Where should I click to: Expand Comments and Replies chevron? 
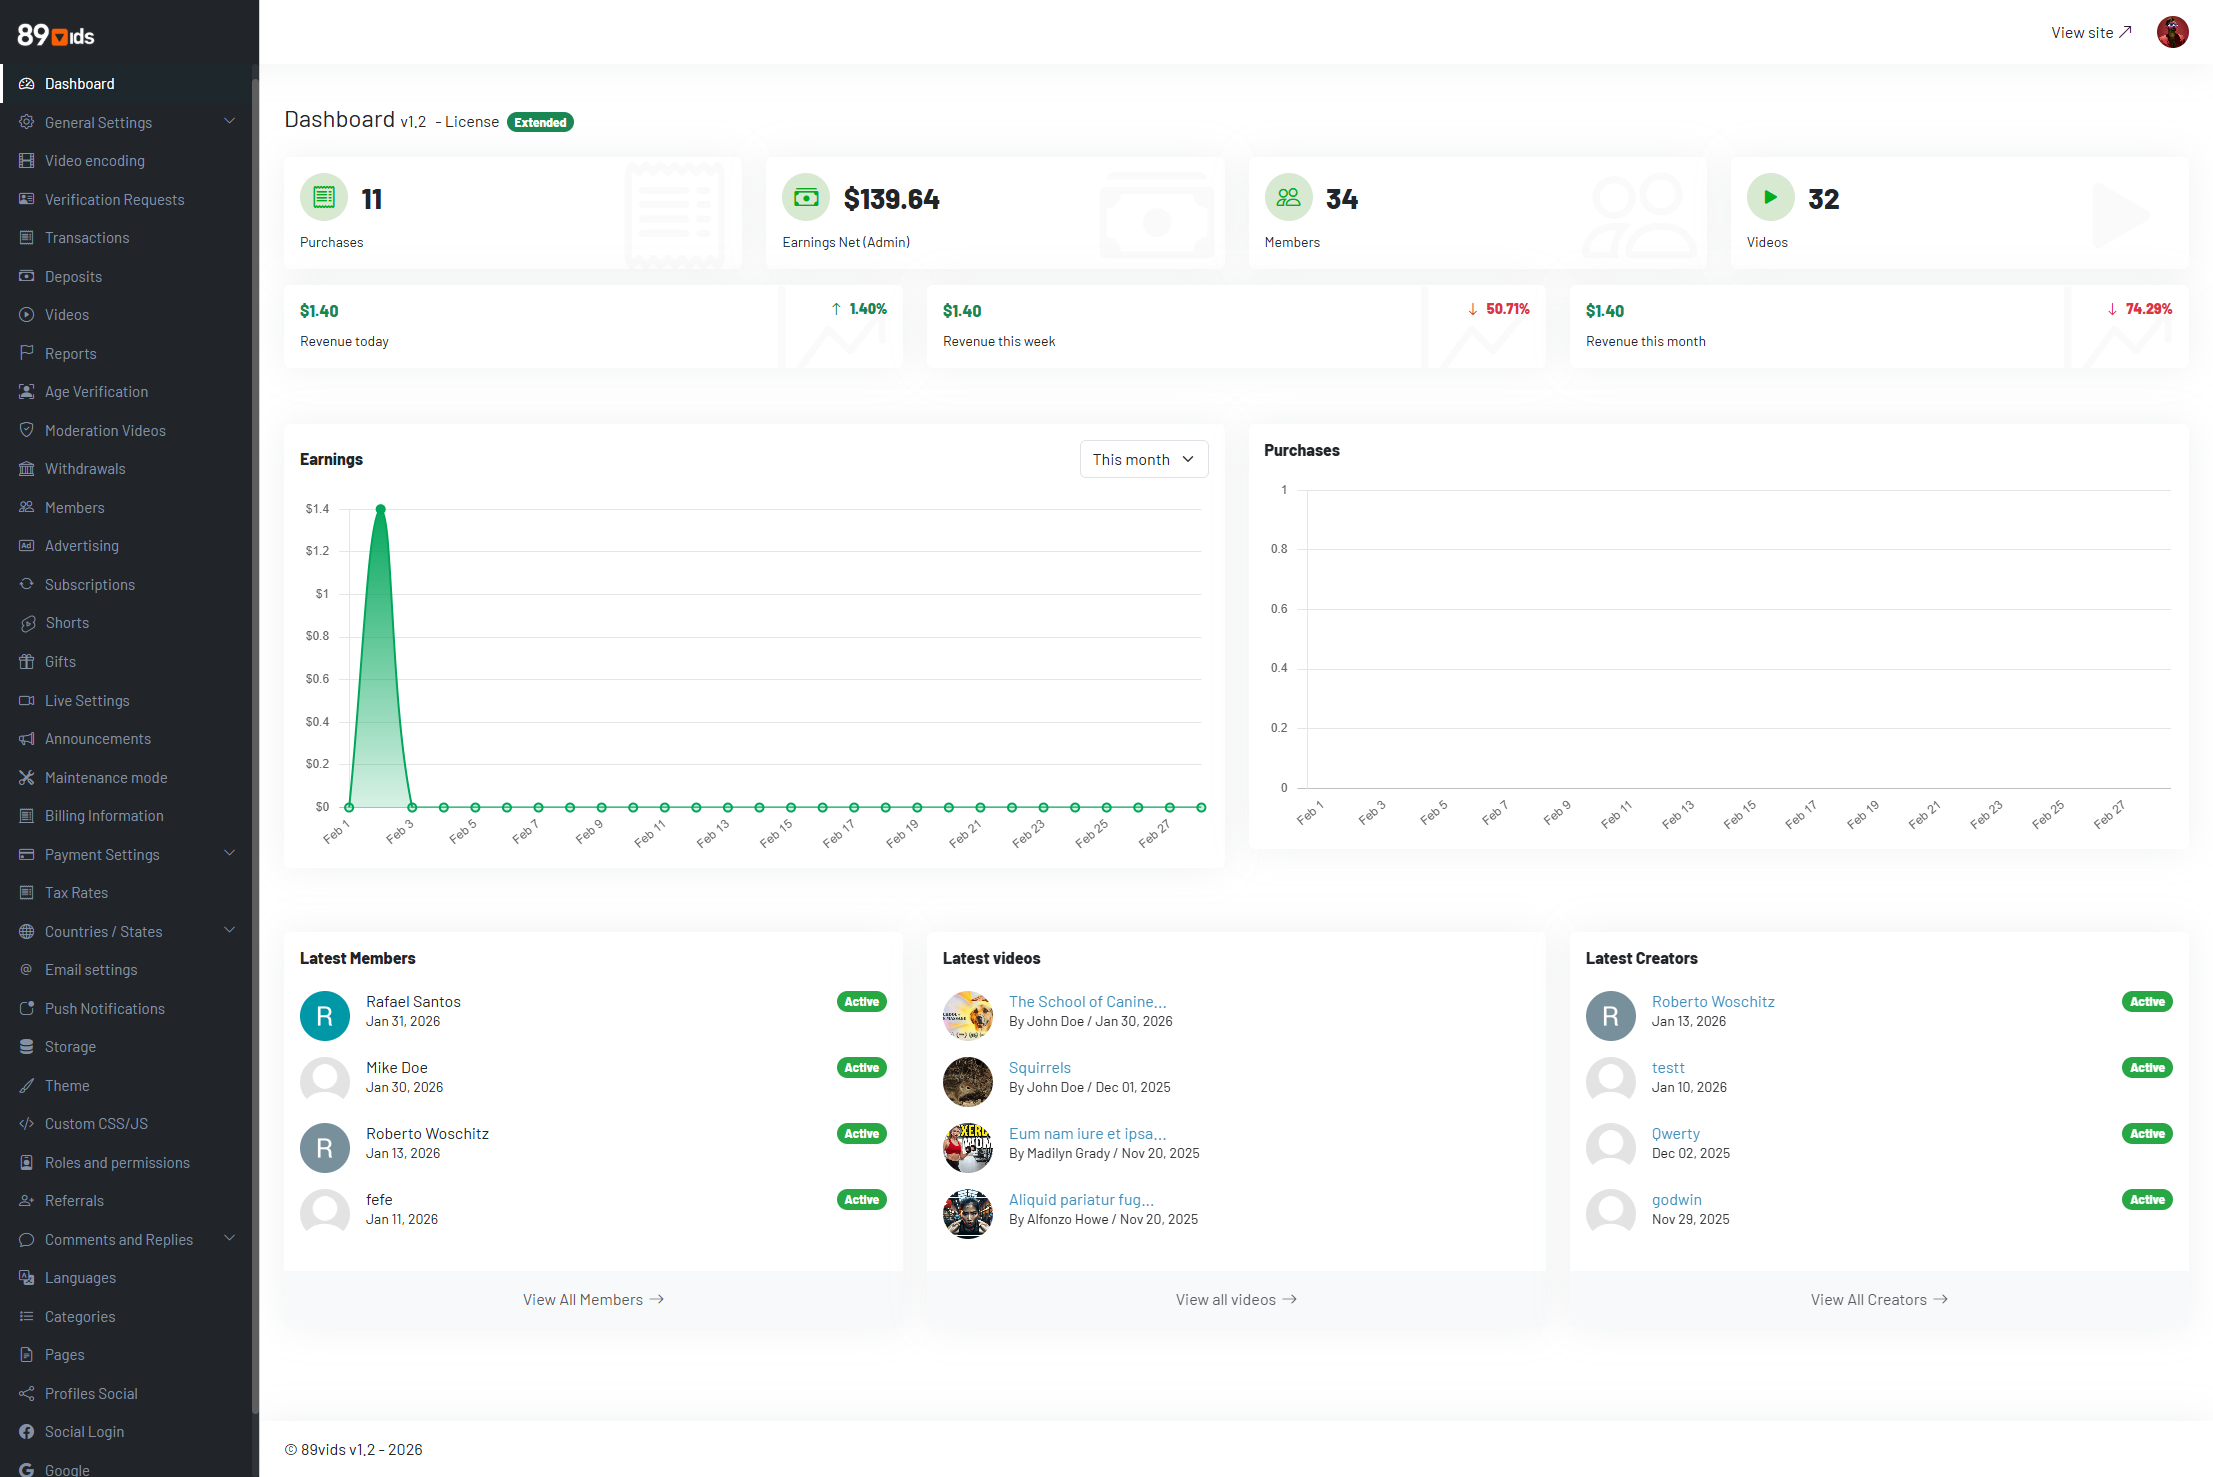[230, 1238]
